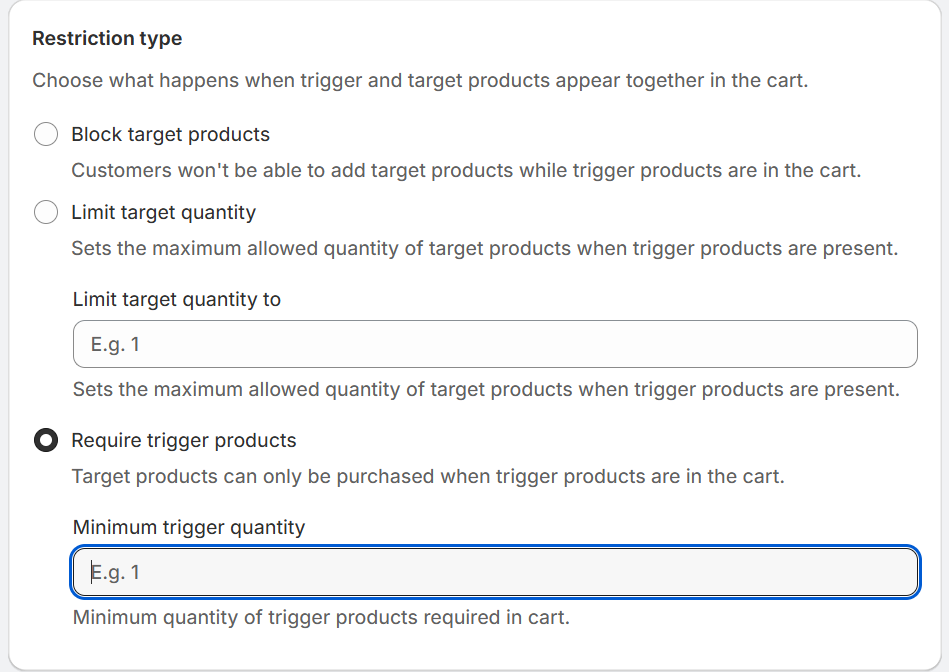Click the 'Minimum trigger quantity' field label
This screenshot has height=672, width=949.
[x=189, y=527]
